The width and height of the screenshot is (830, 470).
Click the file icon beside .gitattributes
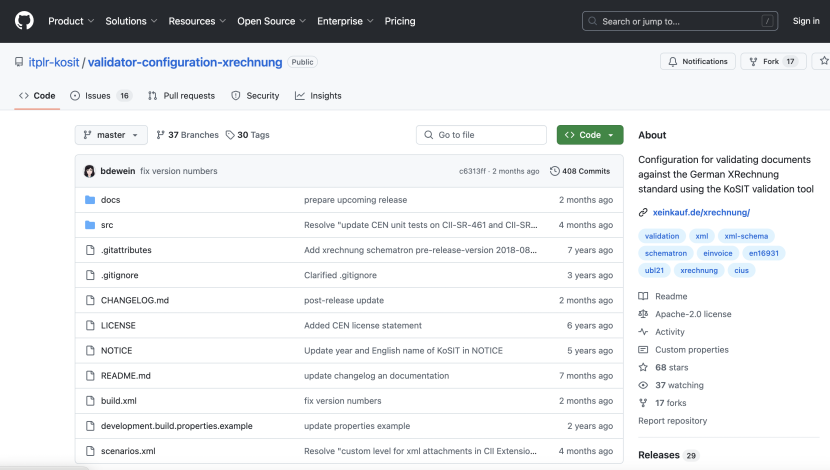pos(90,250)
